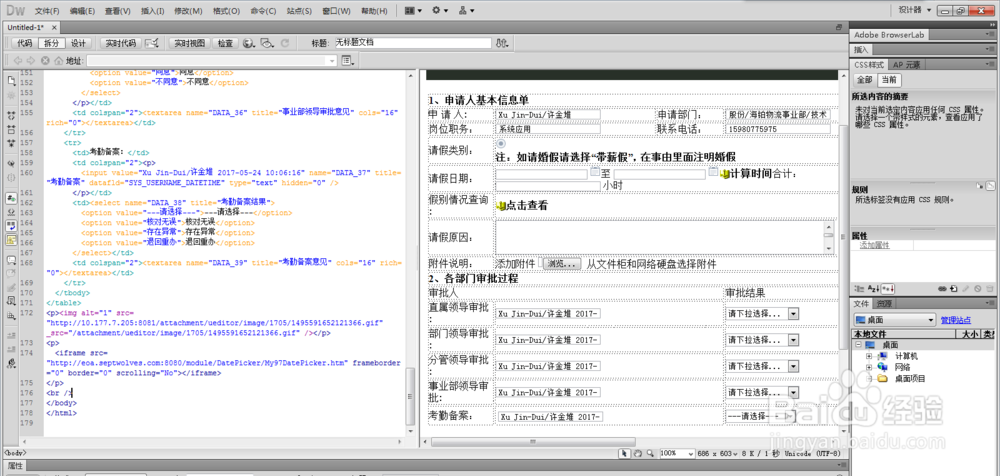Click the visual aids eye icon
The image size is (1000, 476).
point(267,43)
